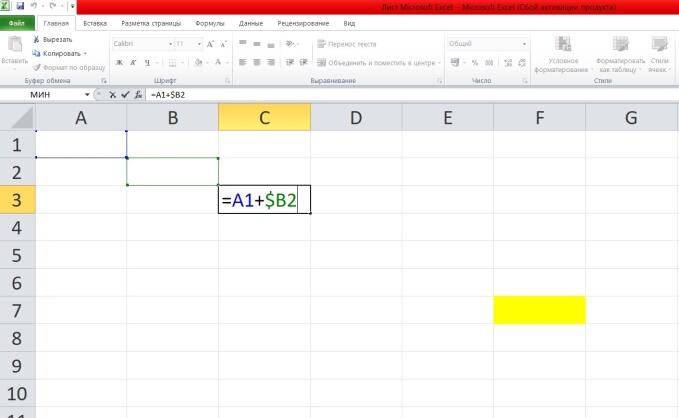Toggle underline Ч formatting
679x418 pixels.
[147, 63]
